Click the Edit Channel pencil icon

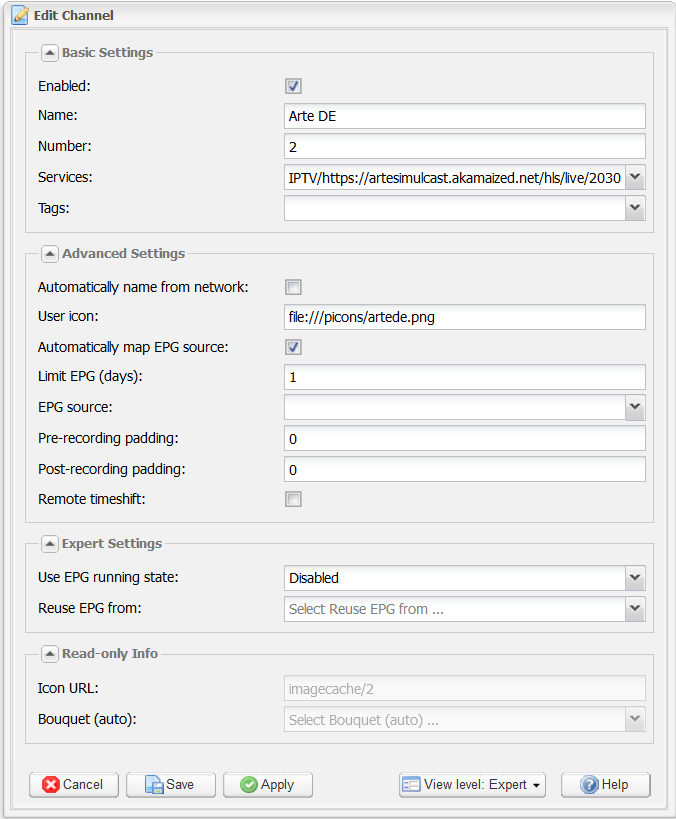[x=20, y=15]
